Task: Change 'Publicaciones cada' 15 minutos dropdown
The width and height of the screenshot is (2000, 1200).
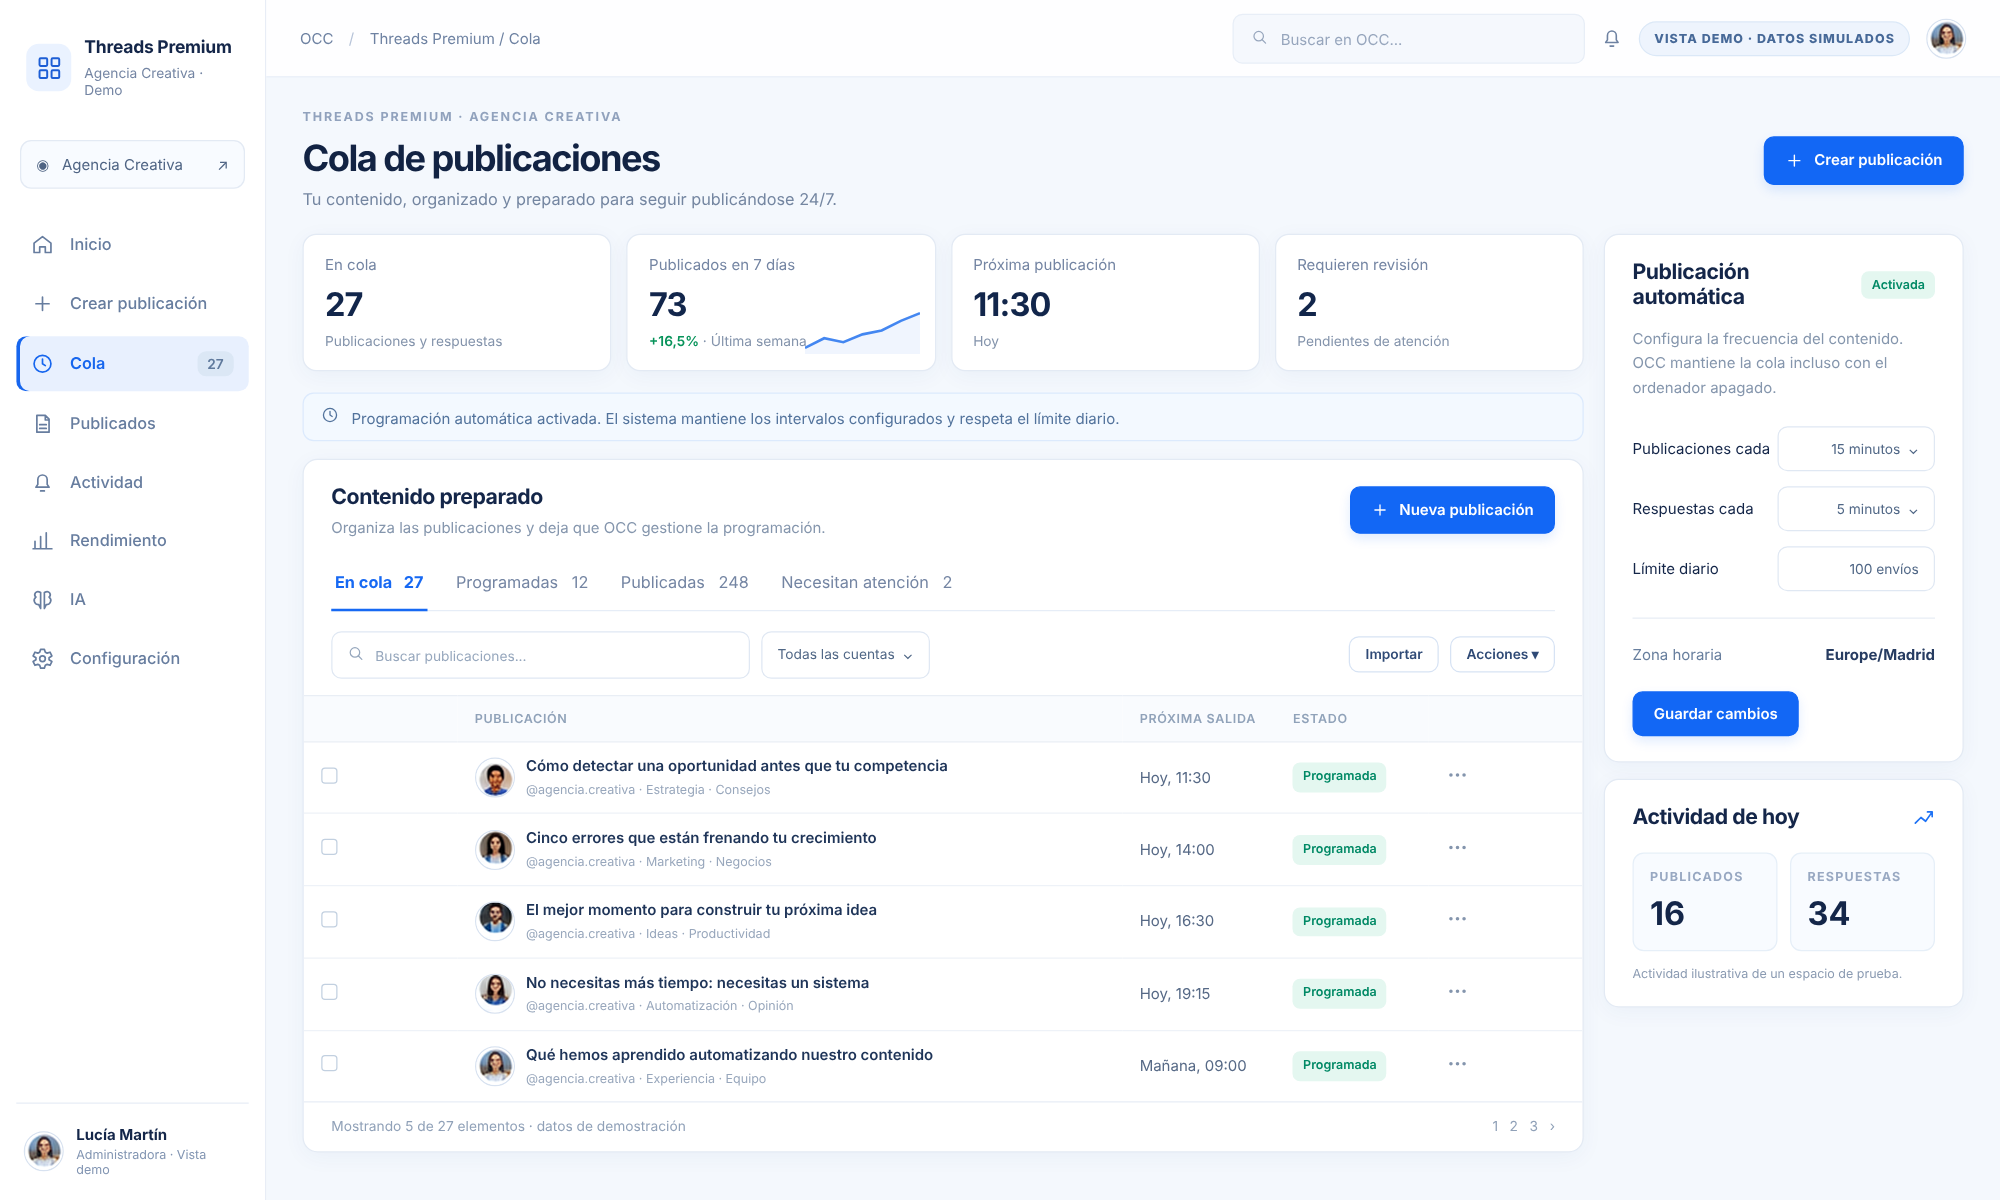Action: coord(1856,450)
